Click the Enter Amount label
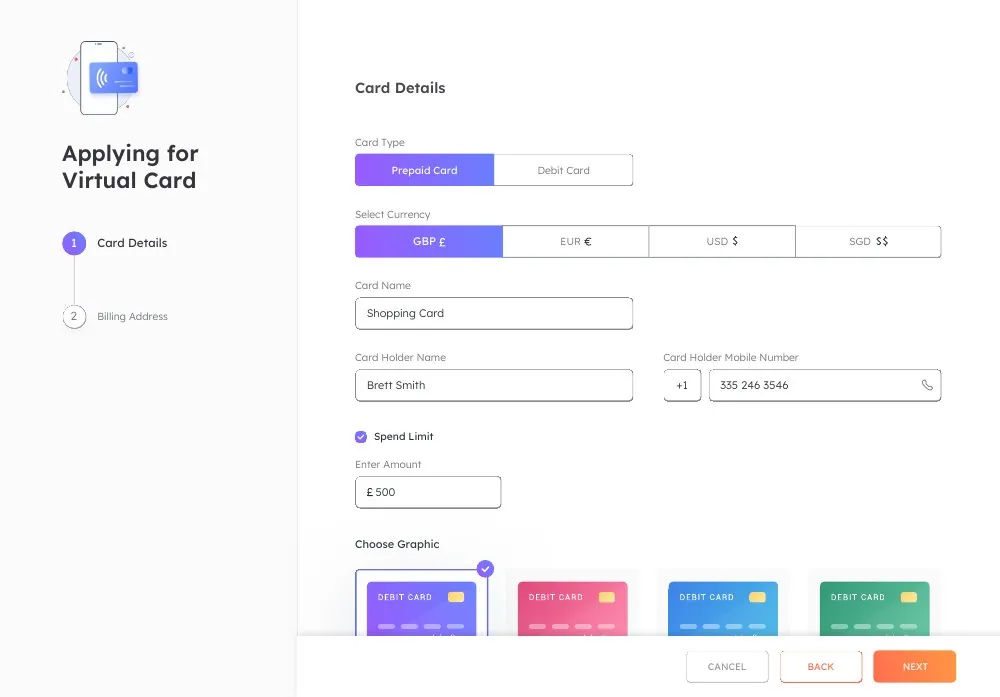The height and width of the screenshot is (697, 1000). (x=388, y=464)
